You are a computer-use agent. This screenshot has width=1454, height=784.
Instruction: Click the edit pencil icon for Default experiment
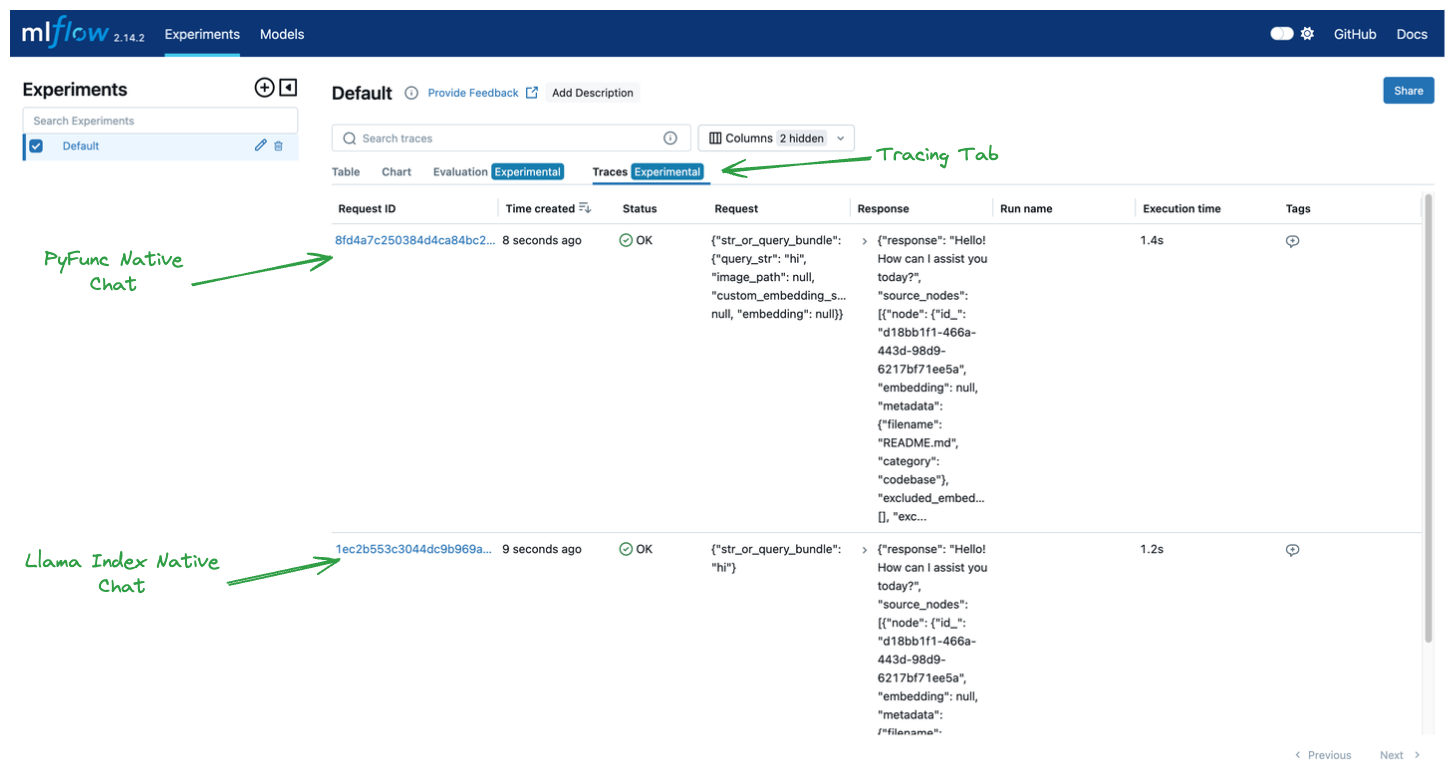261,145
